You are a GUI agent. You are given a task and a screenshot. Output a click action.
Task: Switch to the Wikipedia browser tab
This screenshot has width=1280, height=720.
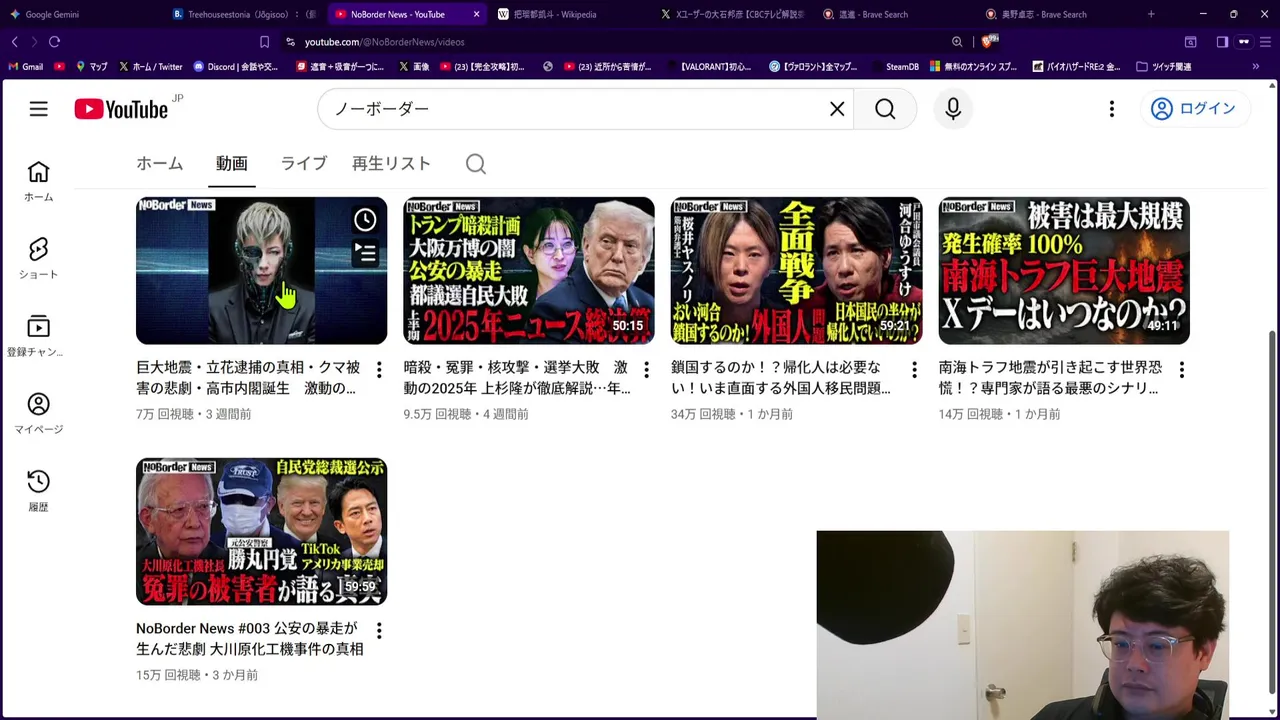tap(570, 14)
